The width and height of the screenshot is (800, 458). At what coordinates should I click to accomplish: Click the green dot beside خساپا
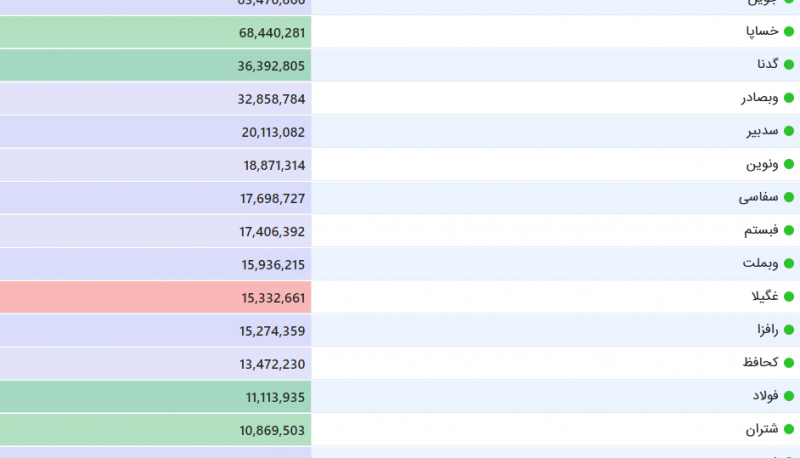(789, 32)
